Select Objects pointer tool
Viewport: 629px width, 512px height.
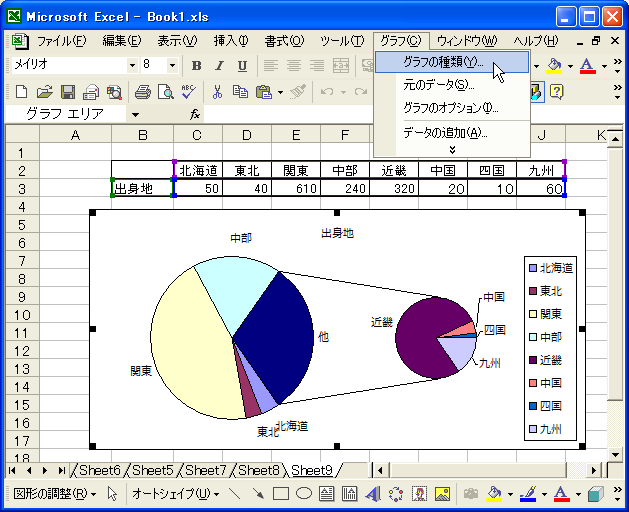112,494
